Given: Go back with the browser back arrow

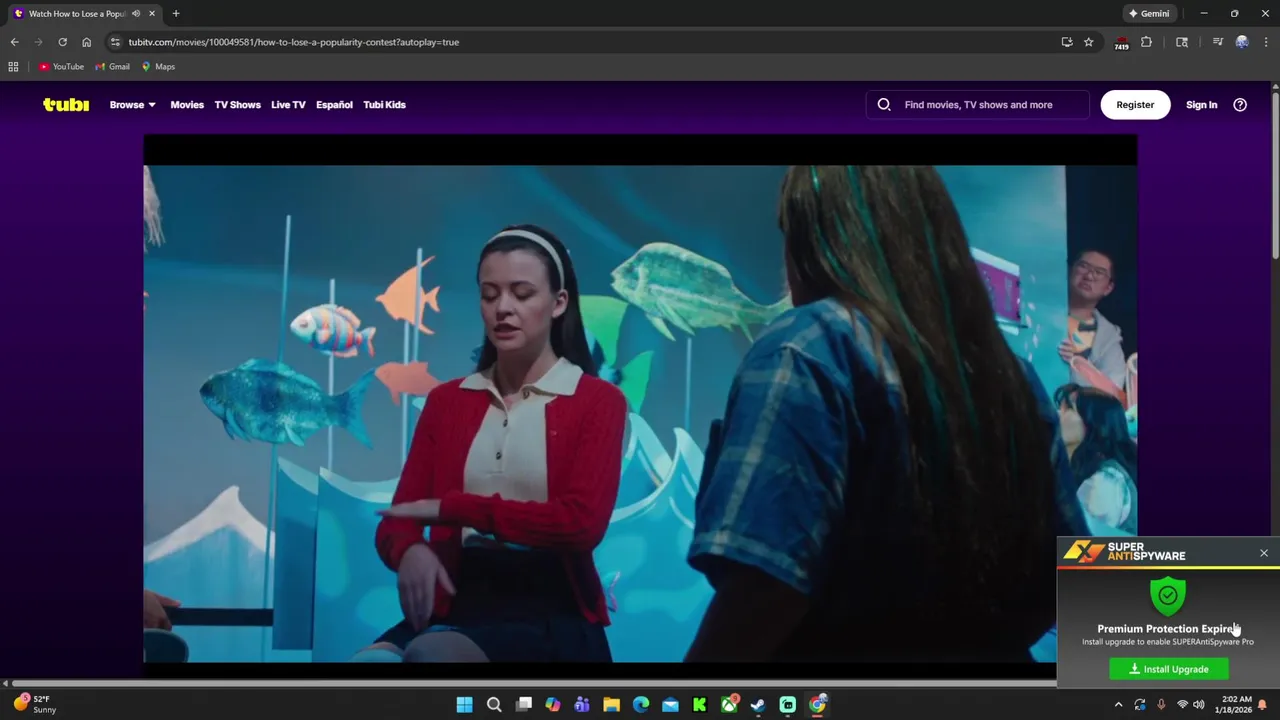Looking at the screenshot, I should click(x=14, y=42).
